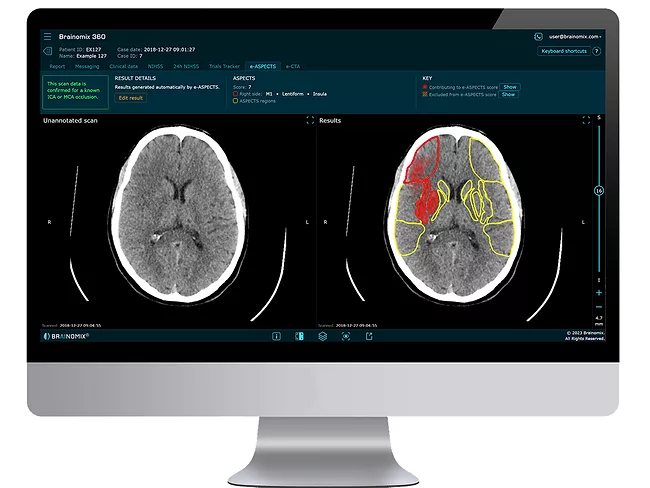Screen dimensions: 650x488
Task: Click the Lentiform region label
Action: 293,94
